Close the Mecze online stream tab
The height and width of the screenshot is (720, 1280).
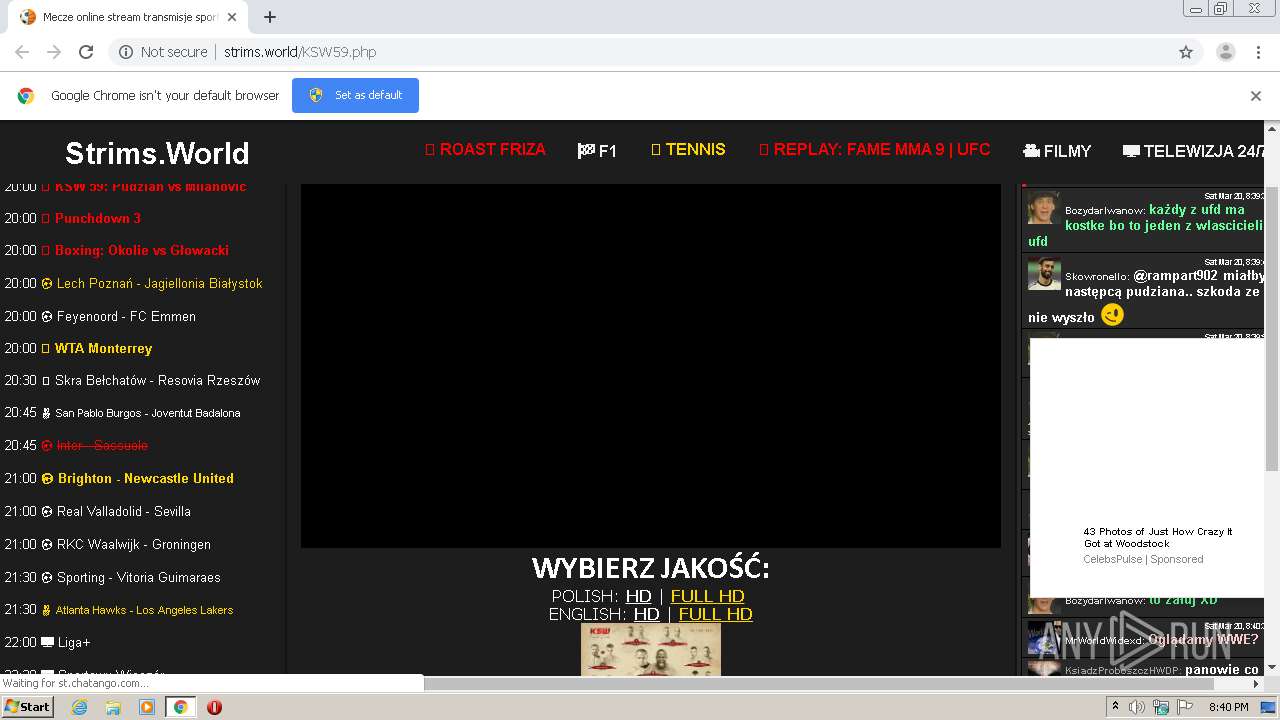232,17
